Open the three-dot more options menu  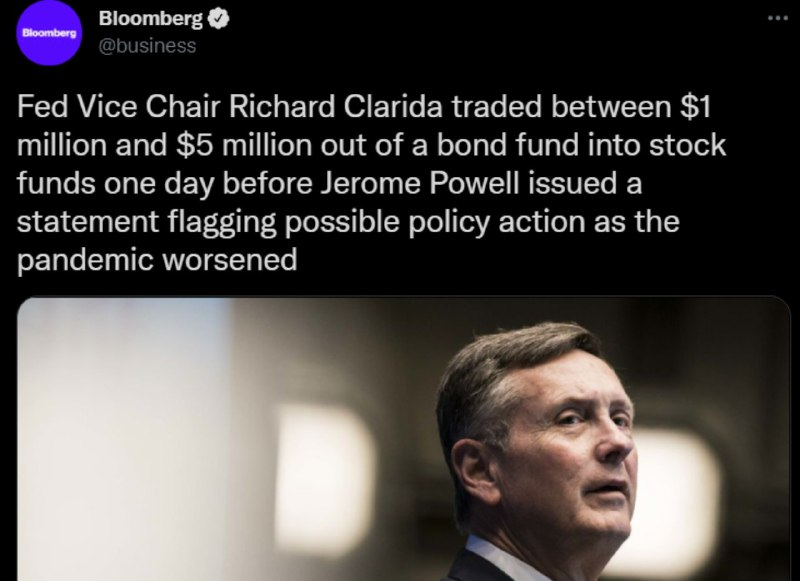[x=777, y=18]
